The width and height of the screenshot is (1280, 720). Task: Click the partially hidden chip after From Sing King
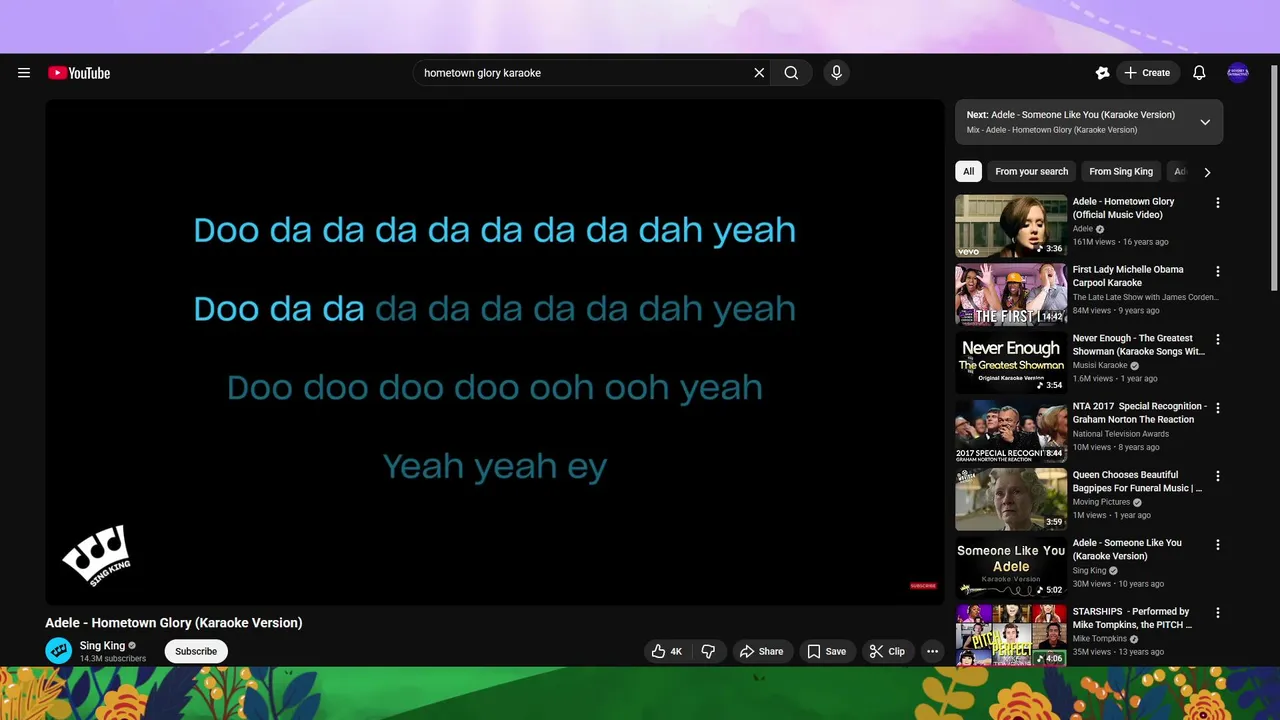click(x=1179, y=172)
